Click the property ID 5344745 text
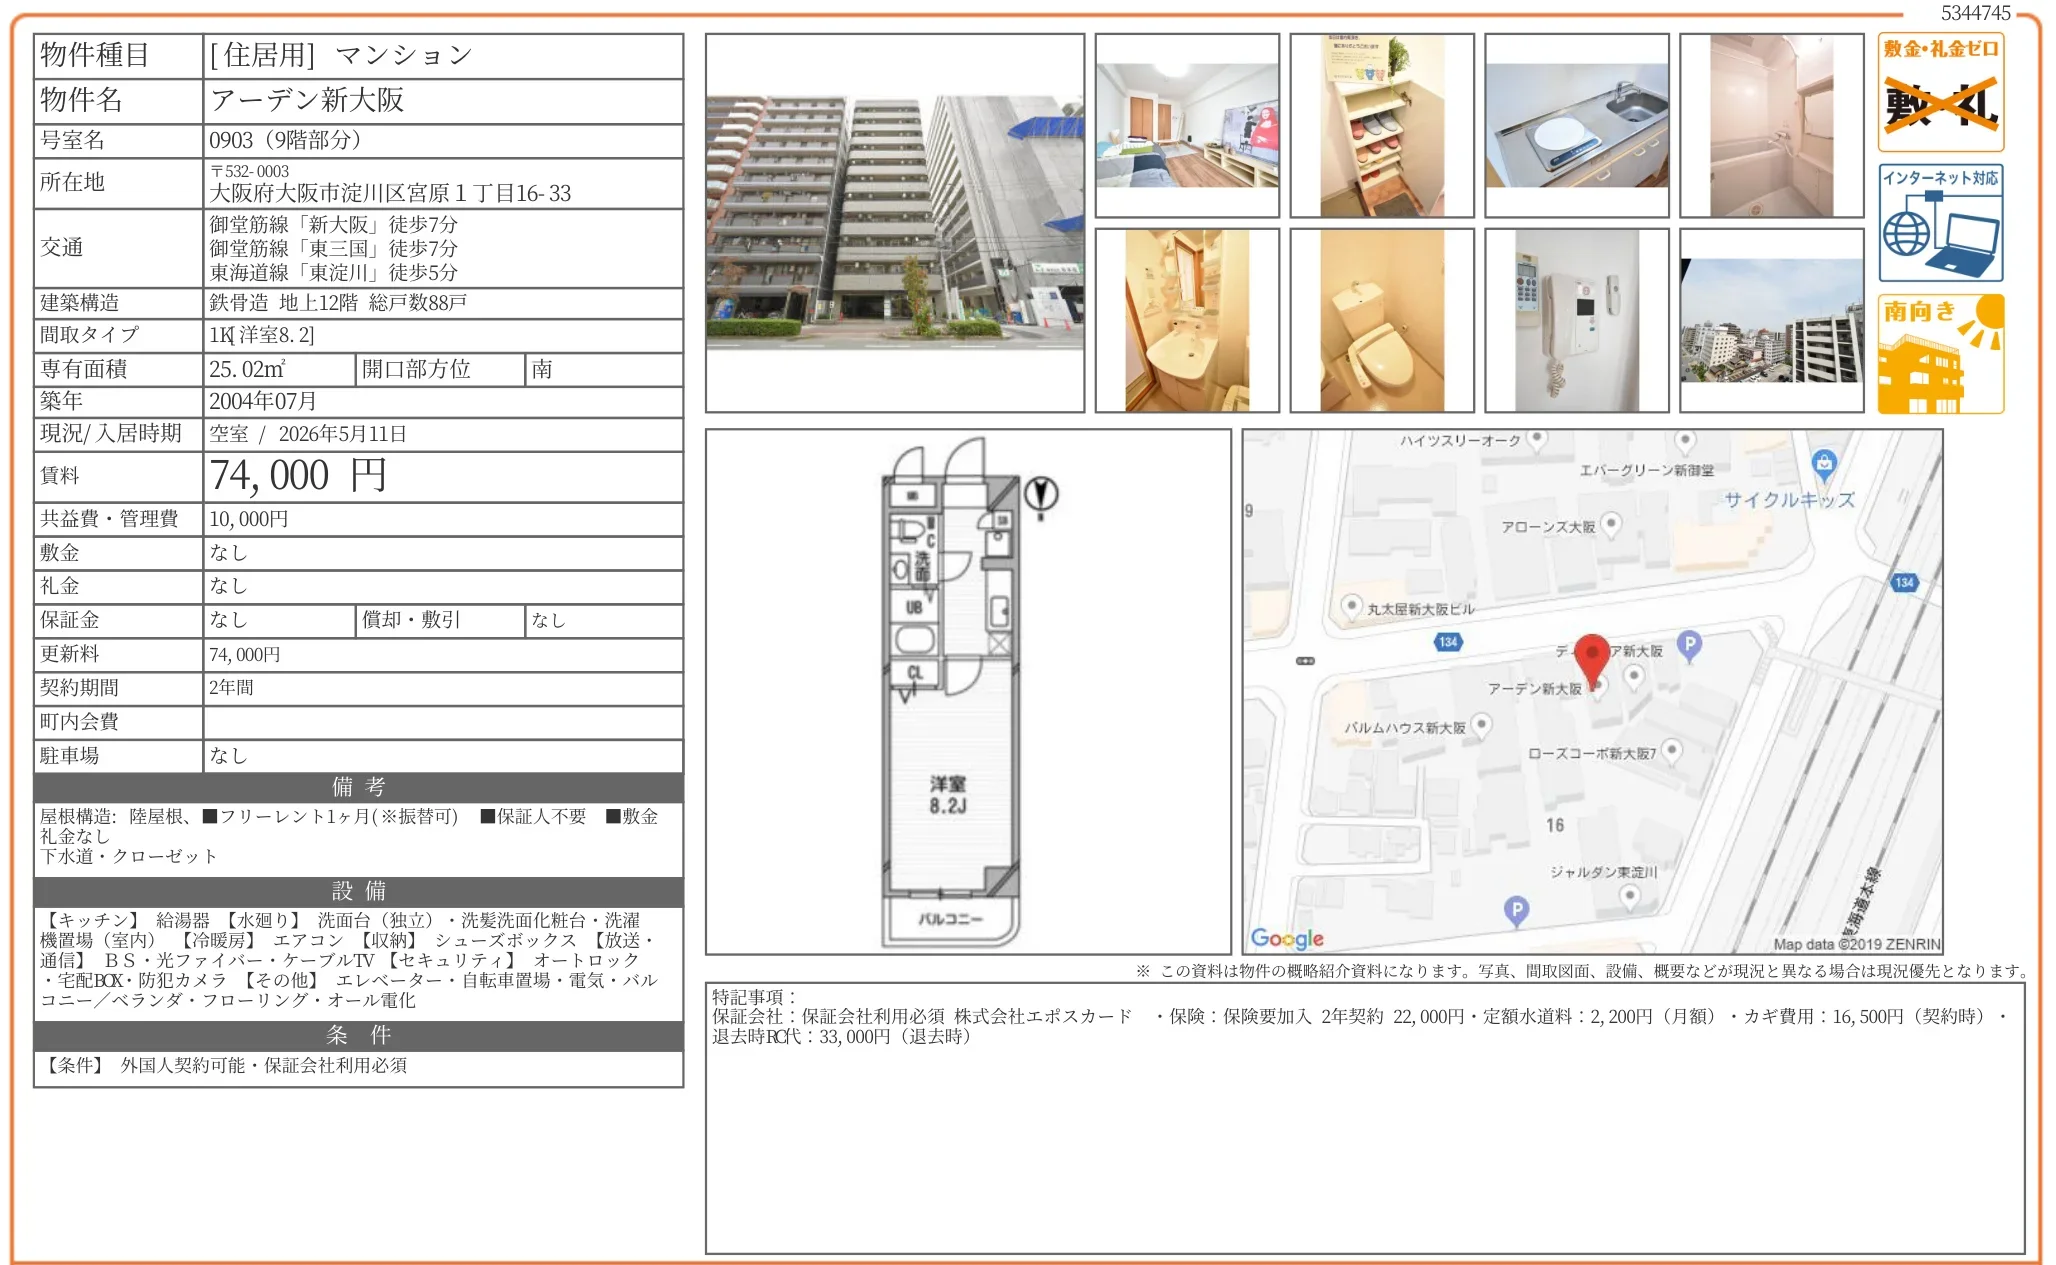Viewport: 2056px width, 1265px height. (x=1975, y=13)
